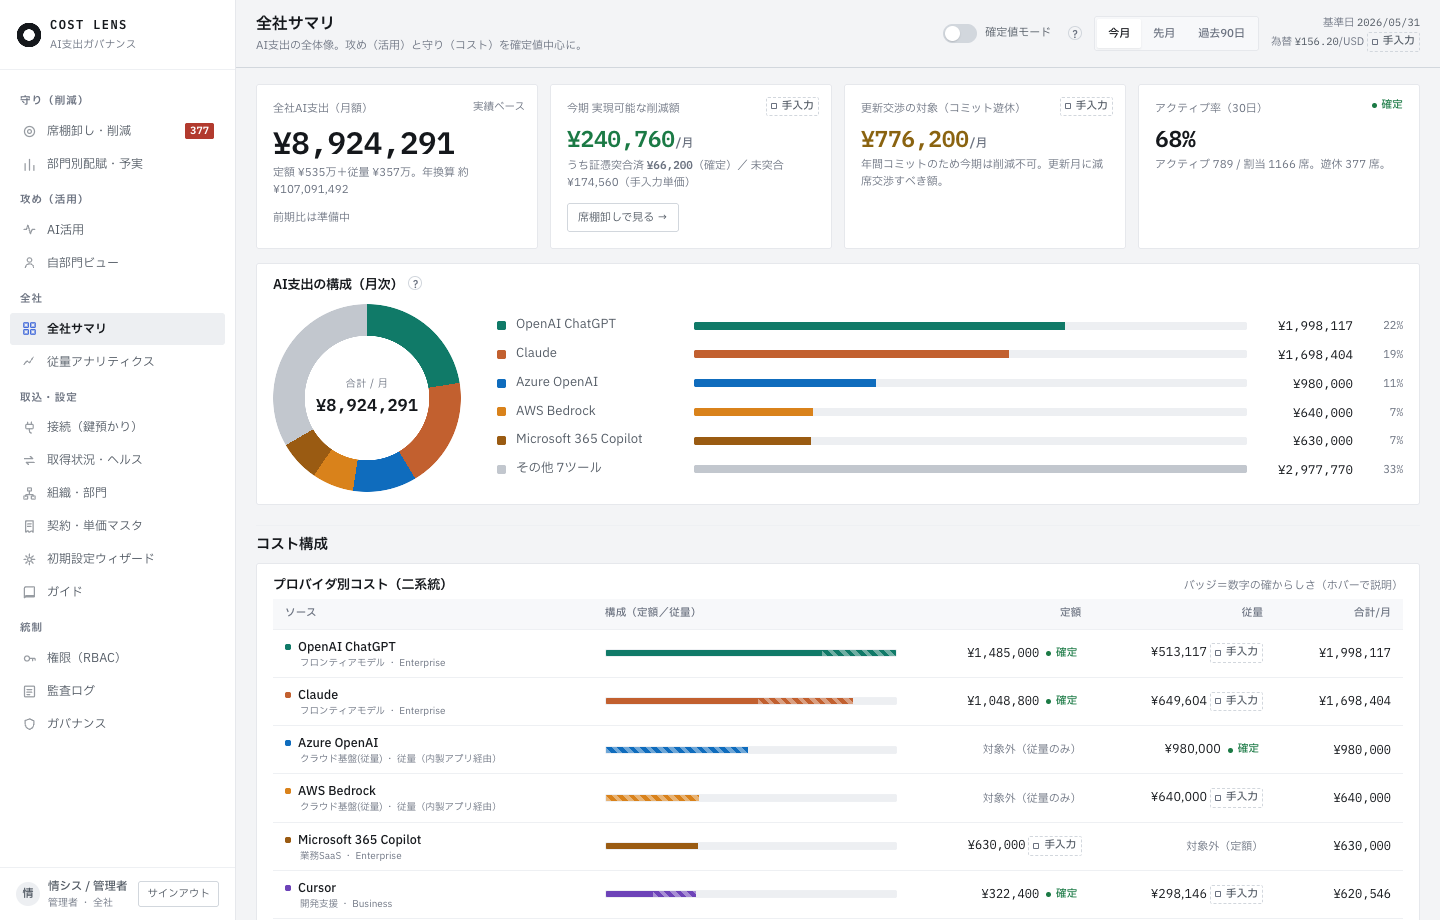Switch to the 過去90日 period tab
Viewport: 1440px width, 920px height.
pyautogui.click(x=1221, y=33)
